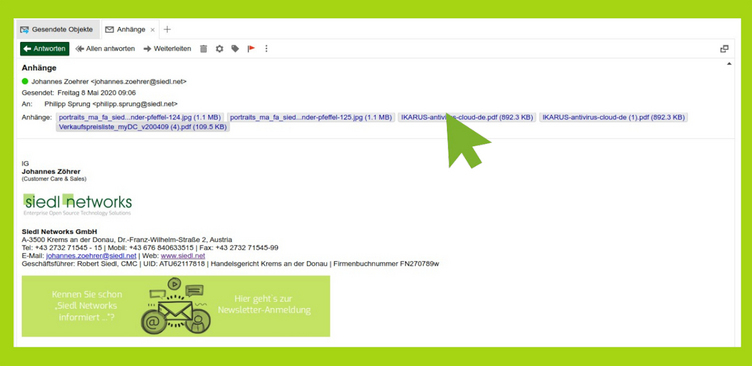Open attachment portraits pfeffel-125.jpg
Image resolution: width=752 pixels, height=366 pixels.
pos(311,117)
